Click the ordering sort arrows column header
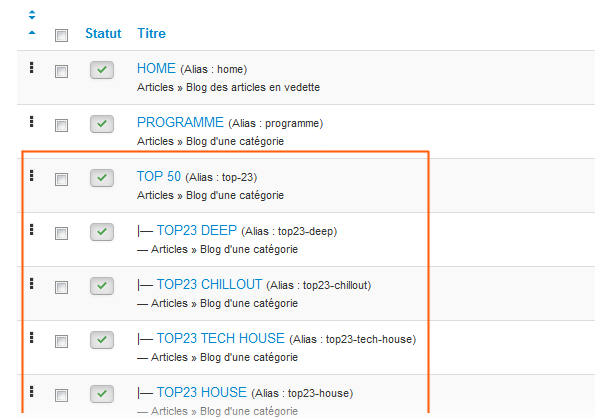The image size is (595, 418). 32,15
